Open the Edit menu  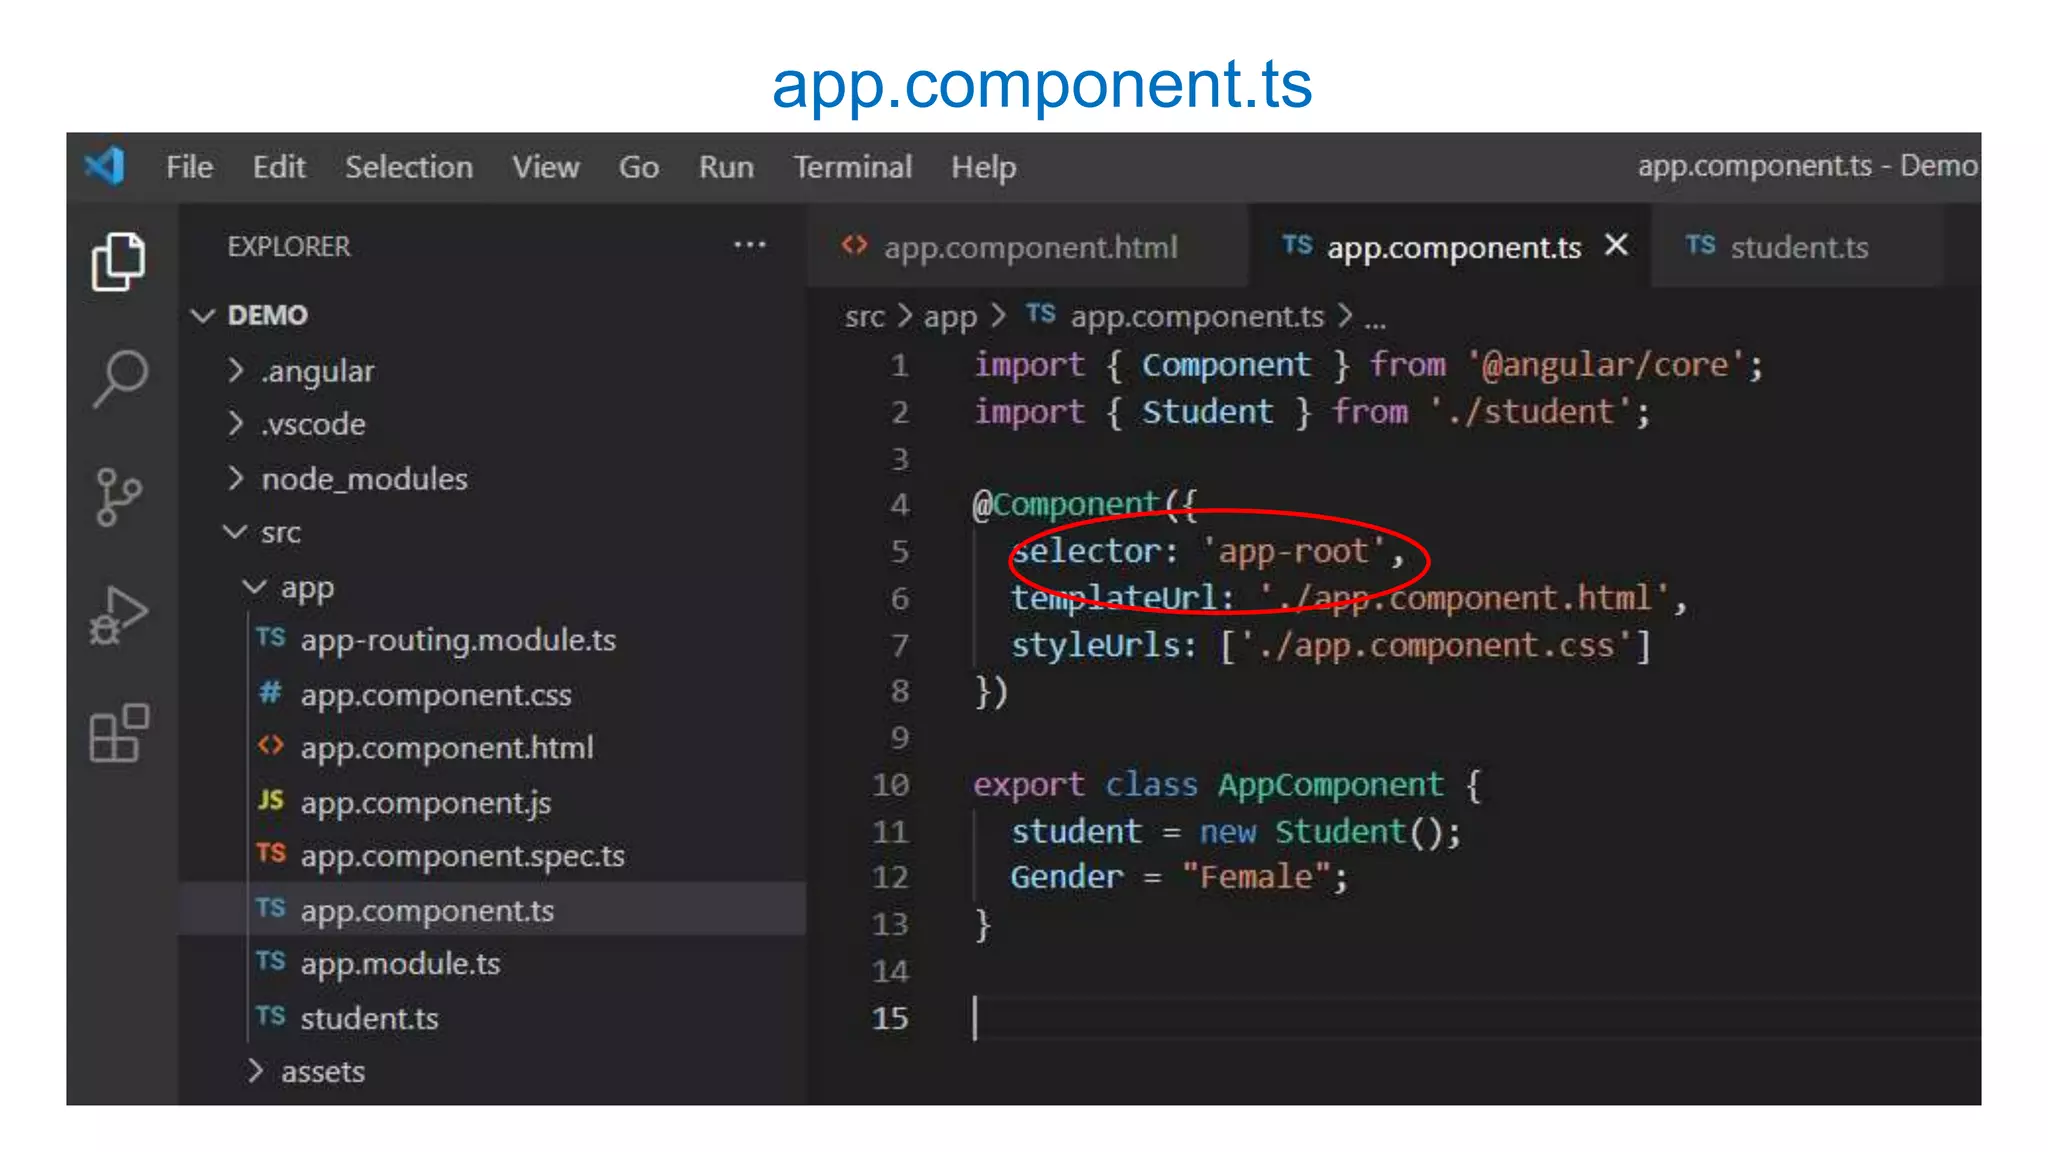pyautogui.click(x=279, y=167)
